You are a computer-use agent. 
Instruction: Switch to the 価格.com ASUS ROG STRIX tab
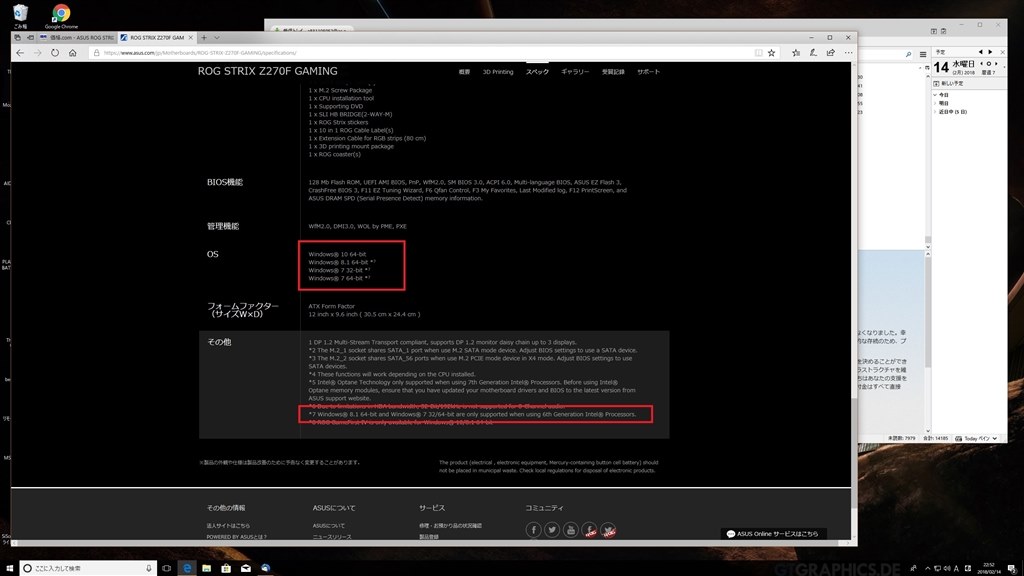click(76, 38)
